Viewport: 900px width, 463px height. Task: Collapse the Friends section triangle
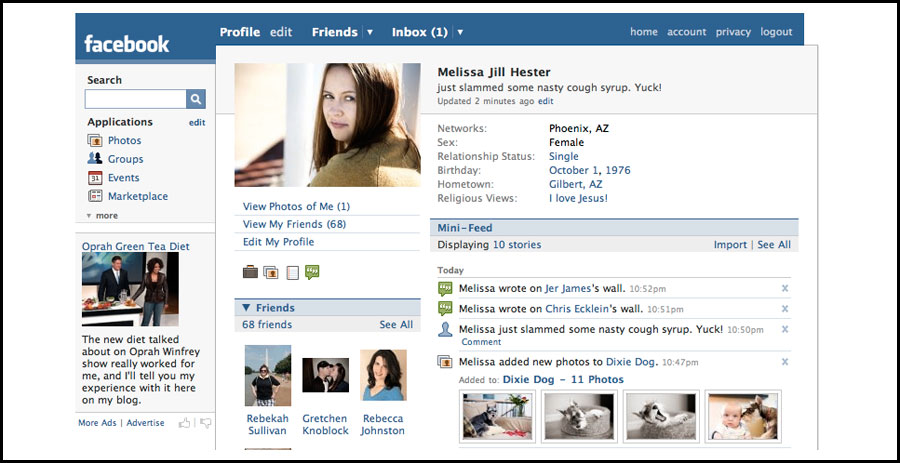[x=245, y=308]
